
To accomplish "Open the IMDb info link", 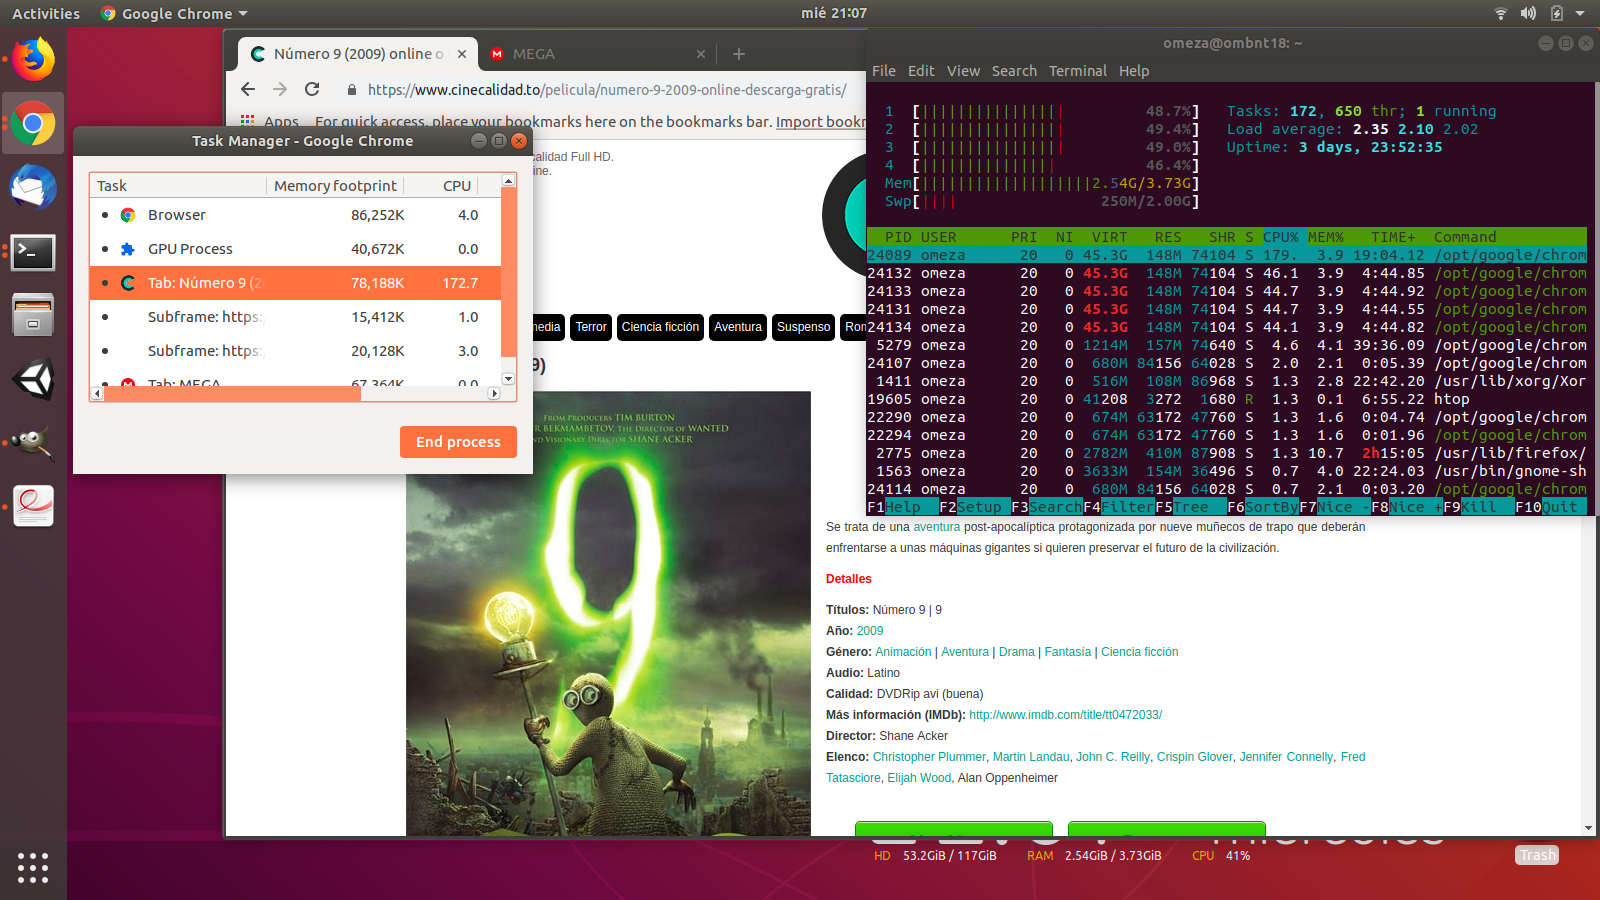I will coord(1065,715).
